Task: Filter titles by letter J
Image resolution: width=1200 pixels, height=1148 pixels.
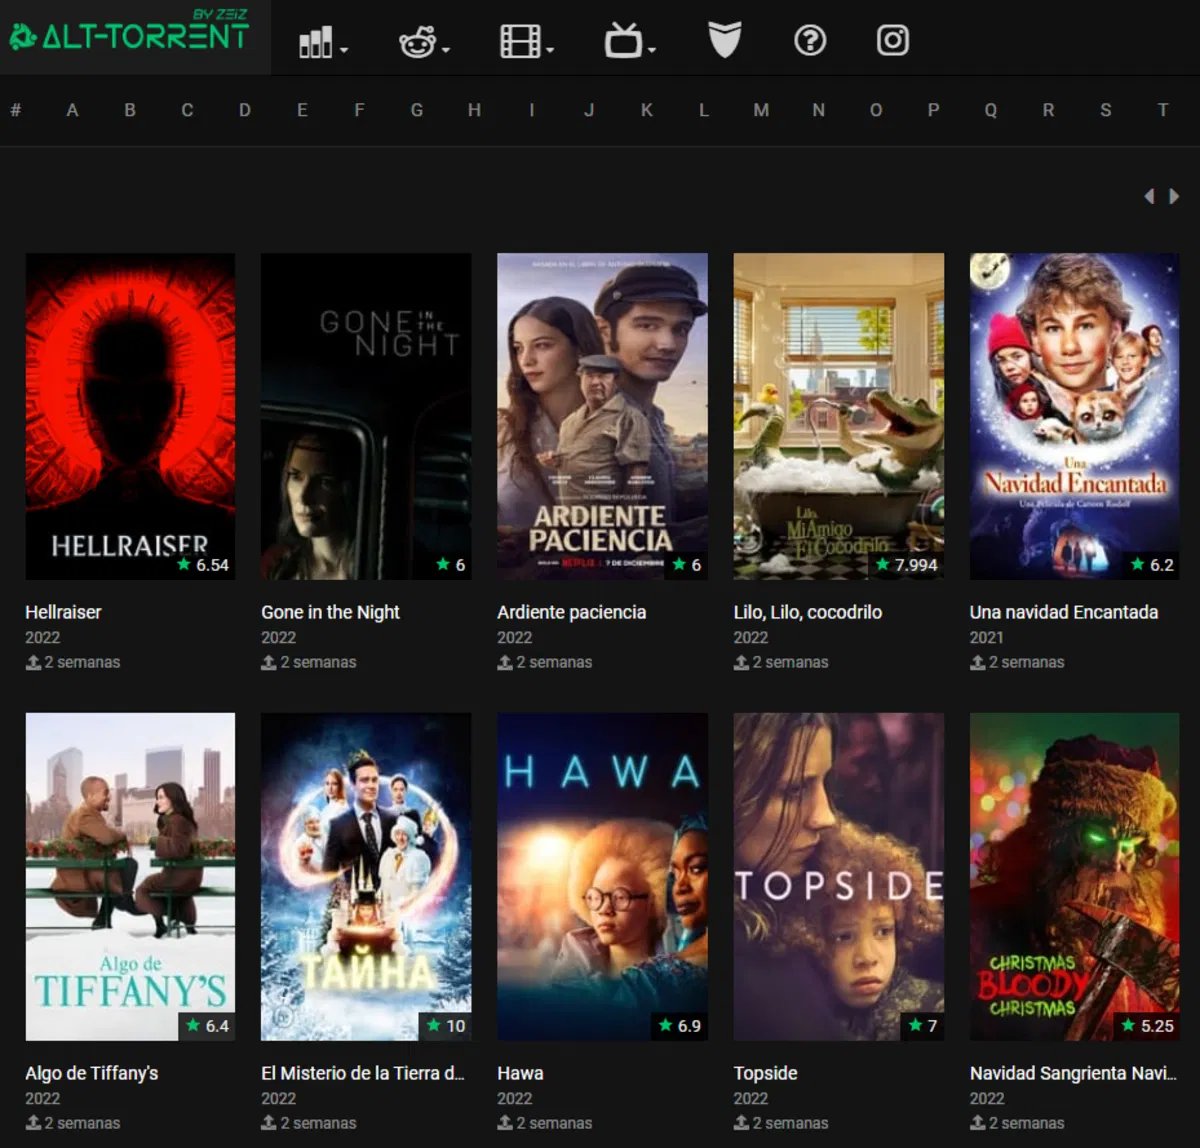Action: coord(589,110)
